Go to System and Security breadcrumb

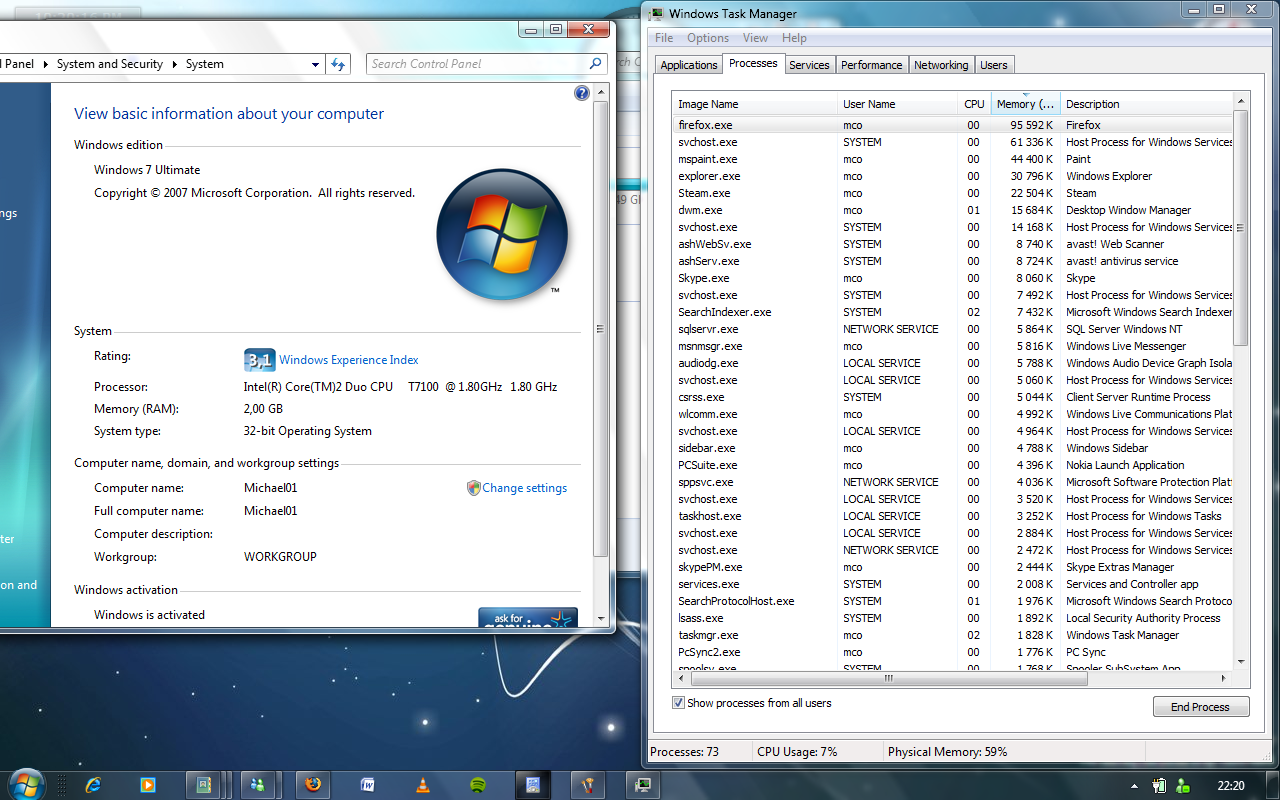[x=110, y=64]
